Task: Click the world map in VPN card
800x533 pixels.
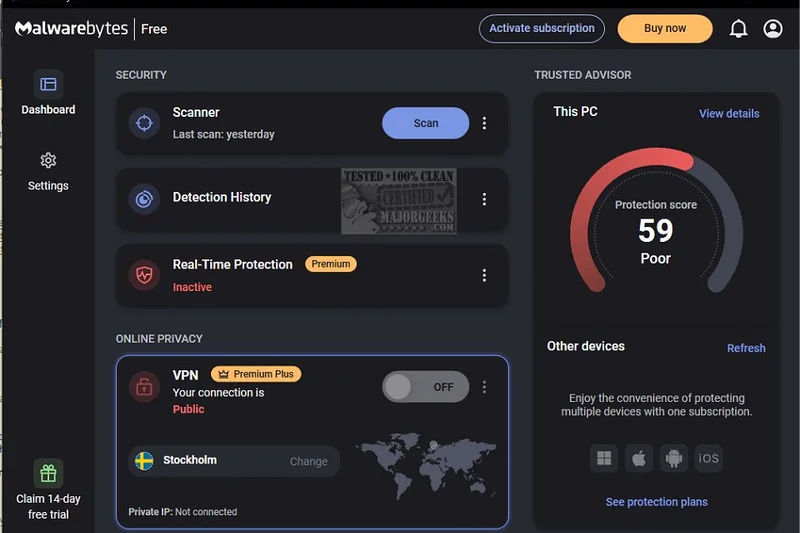Action: point(426,465)
